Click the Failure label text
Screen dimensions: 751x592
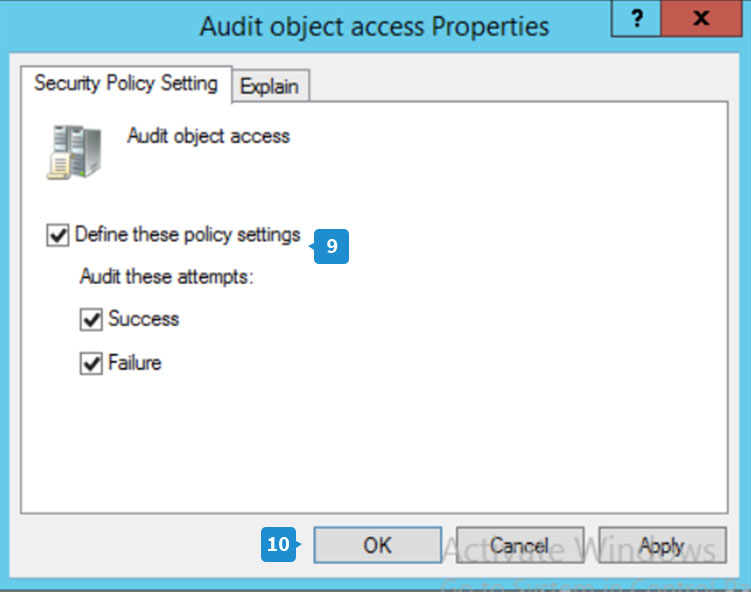(135, 364)
